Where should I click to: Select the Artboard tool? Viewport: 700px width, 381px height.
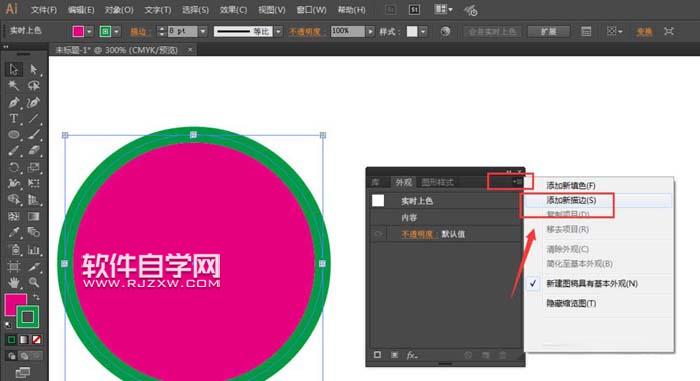(13, 266)
